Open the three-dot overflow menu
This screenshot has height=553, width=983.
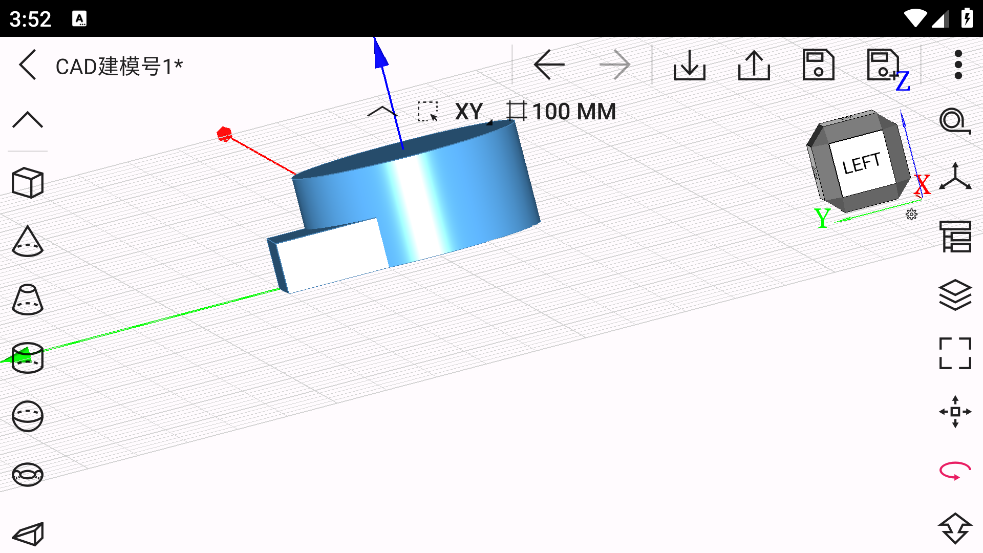[x=958, y=65]
